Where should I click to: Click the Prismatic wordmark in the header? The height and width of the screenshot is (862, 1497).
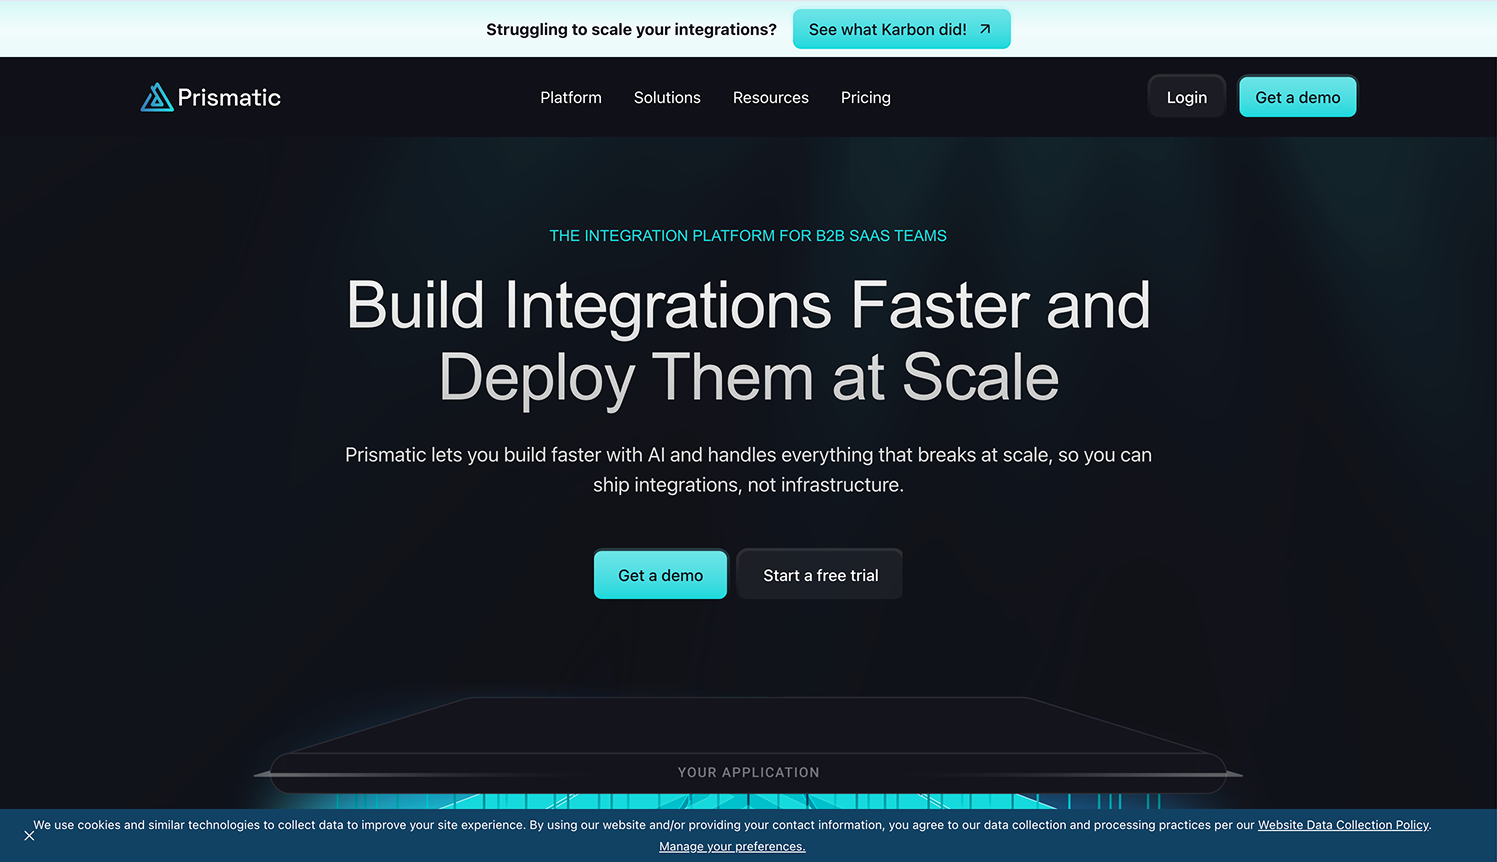229,97
